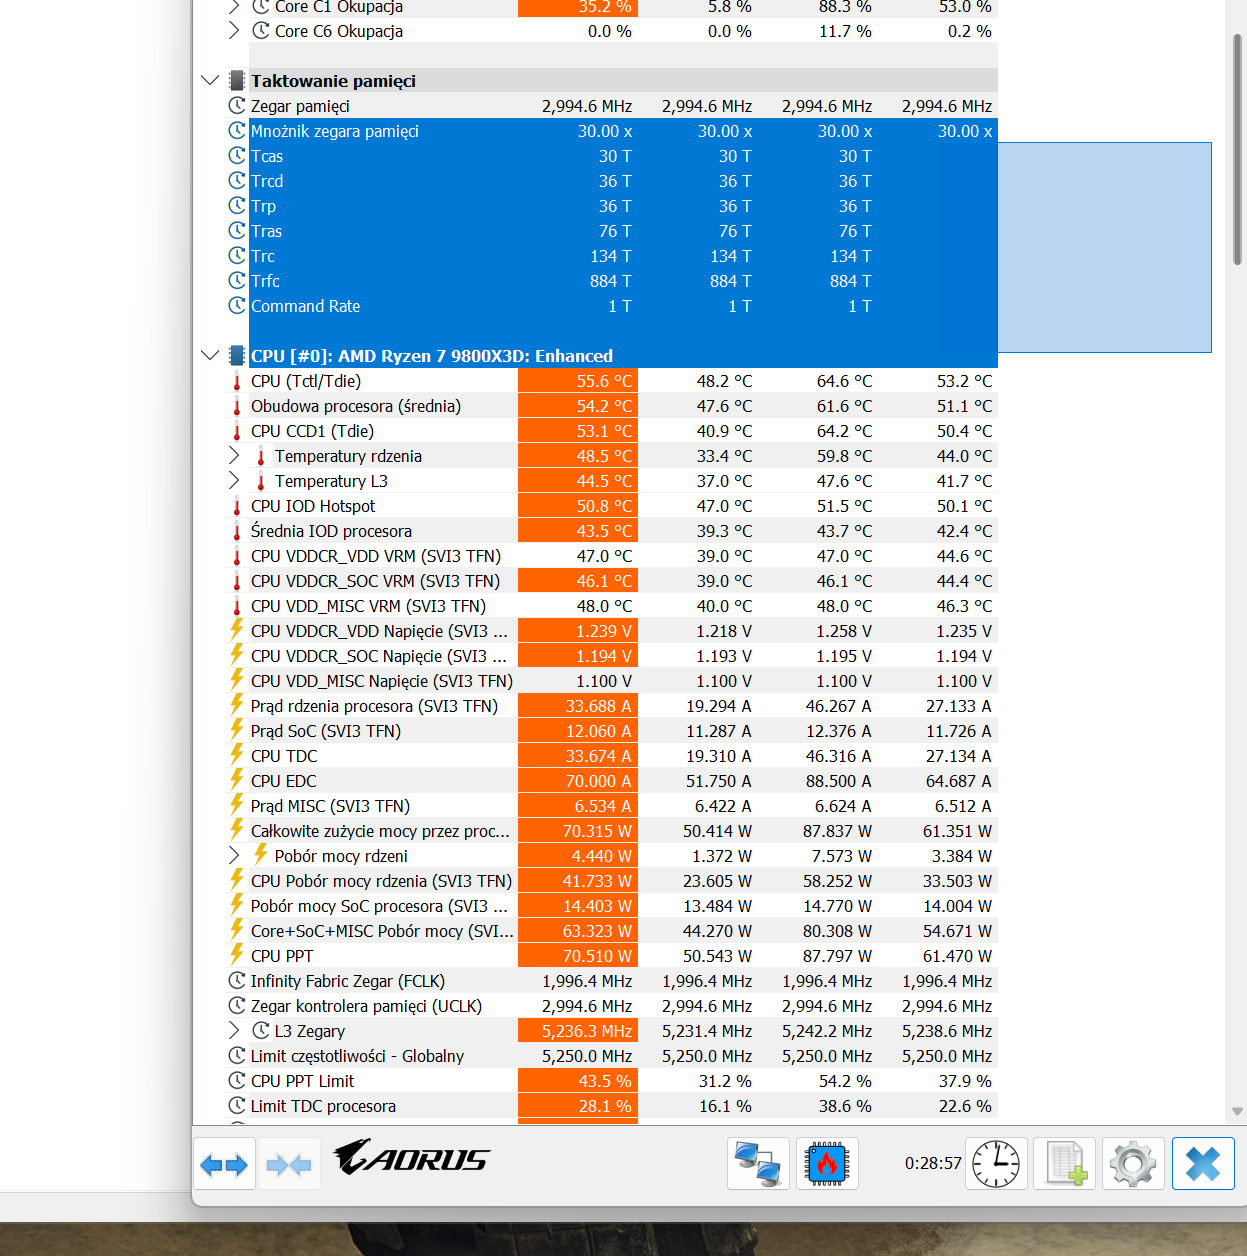Click the AORUS logo
The height and width of the screenshot is (1256, 1247).
click(x=411, y=1158)
